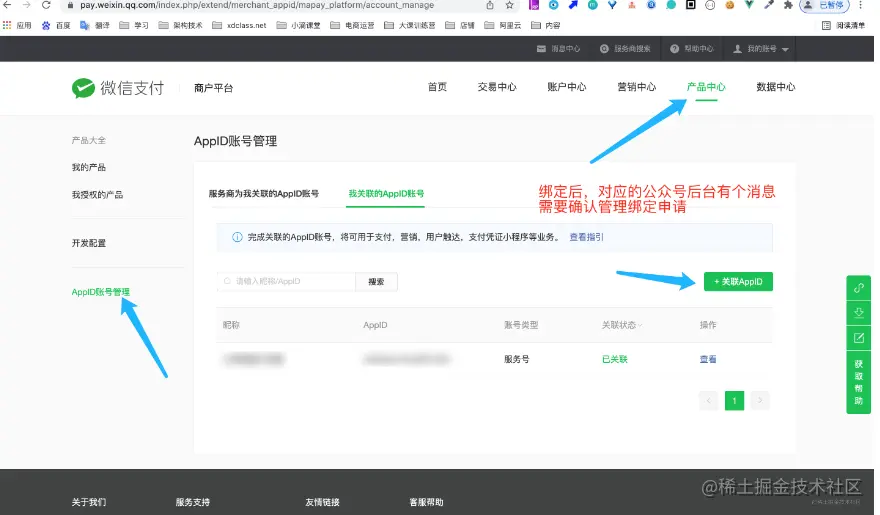Click the 搜索 button

pyautogui.click(x=376, y=282)
